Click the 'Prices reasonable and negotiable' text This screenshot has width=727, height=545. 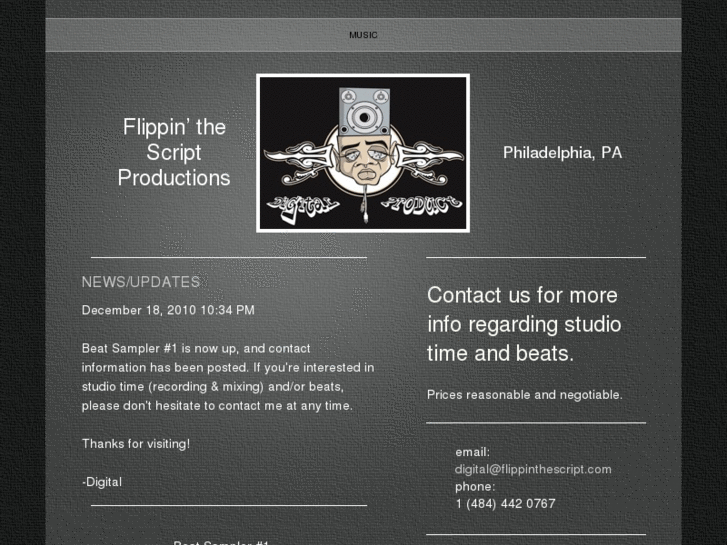(524, 395)
